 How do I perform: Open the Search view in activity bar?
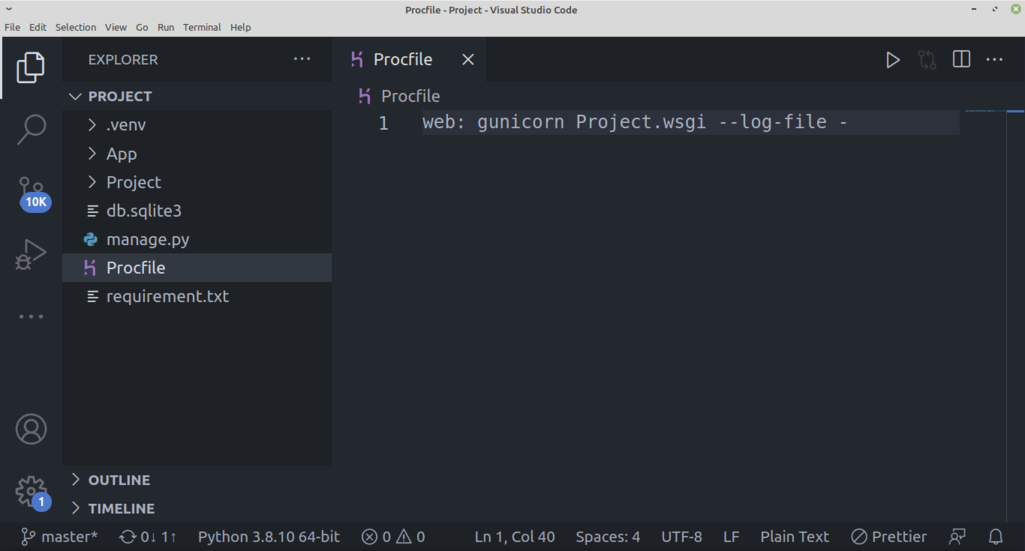coord(31,129)
